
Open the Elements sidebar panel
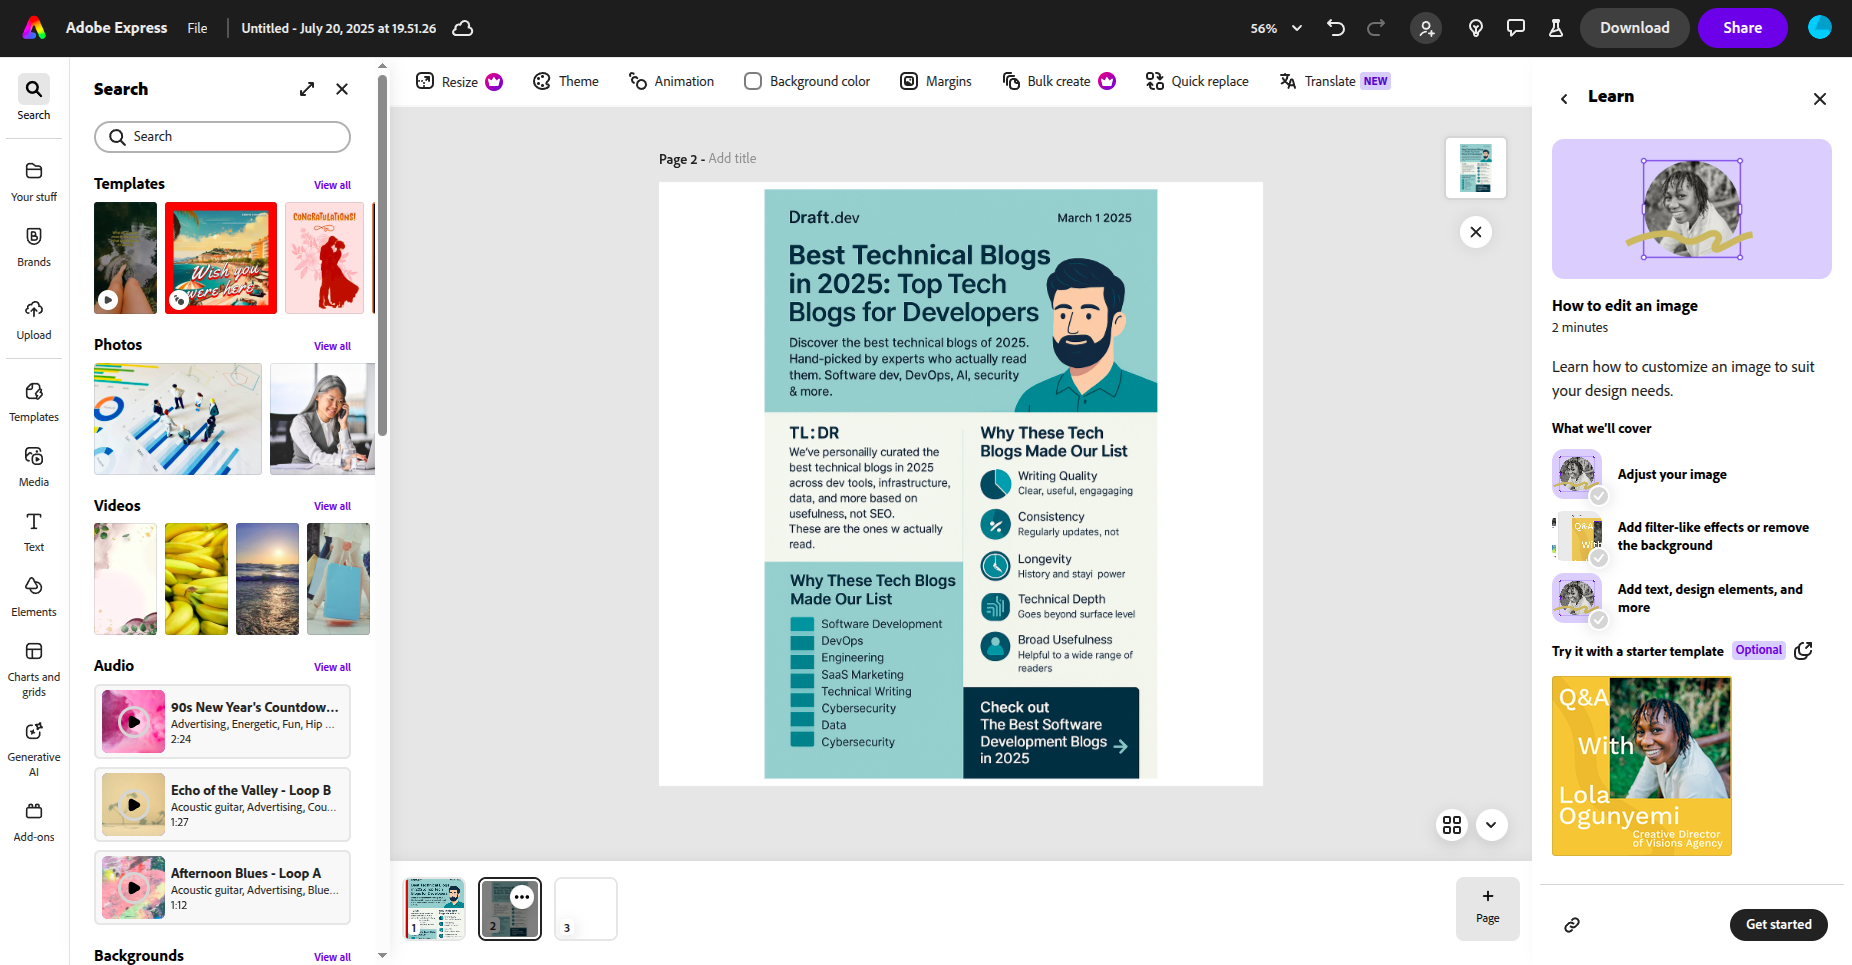point(34,596)
